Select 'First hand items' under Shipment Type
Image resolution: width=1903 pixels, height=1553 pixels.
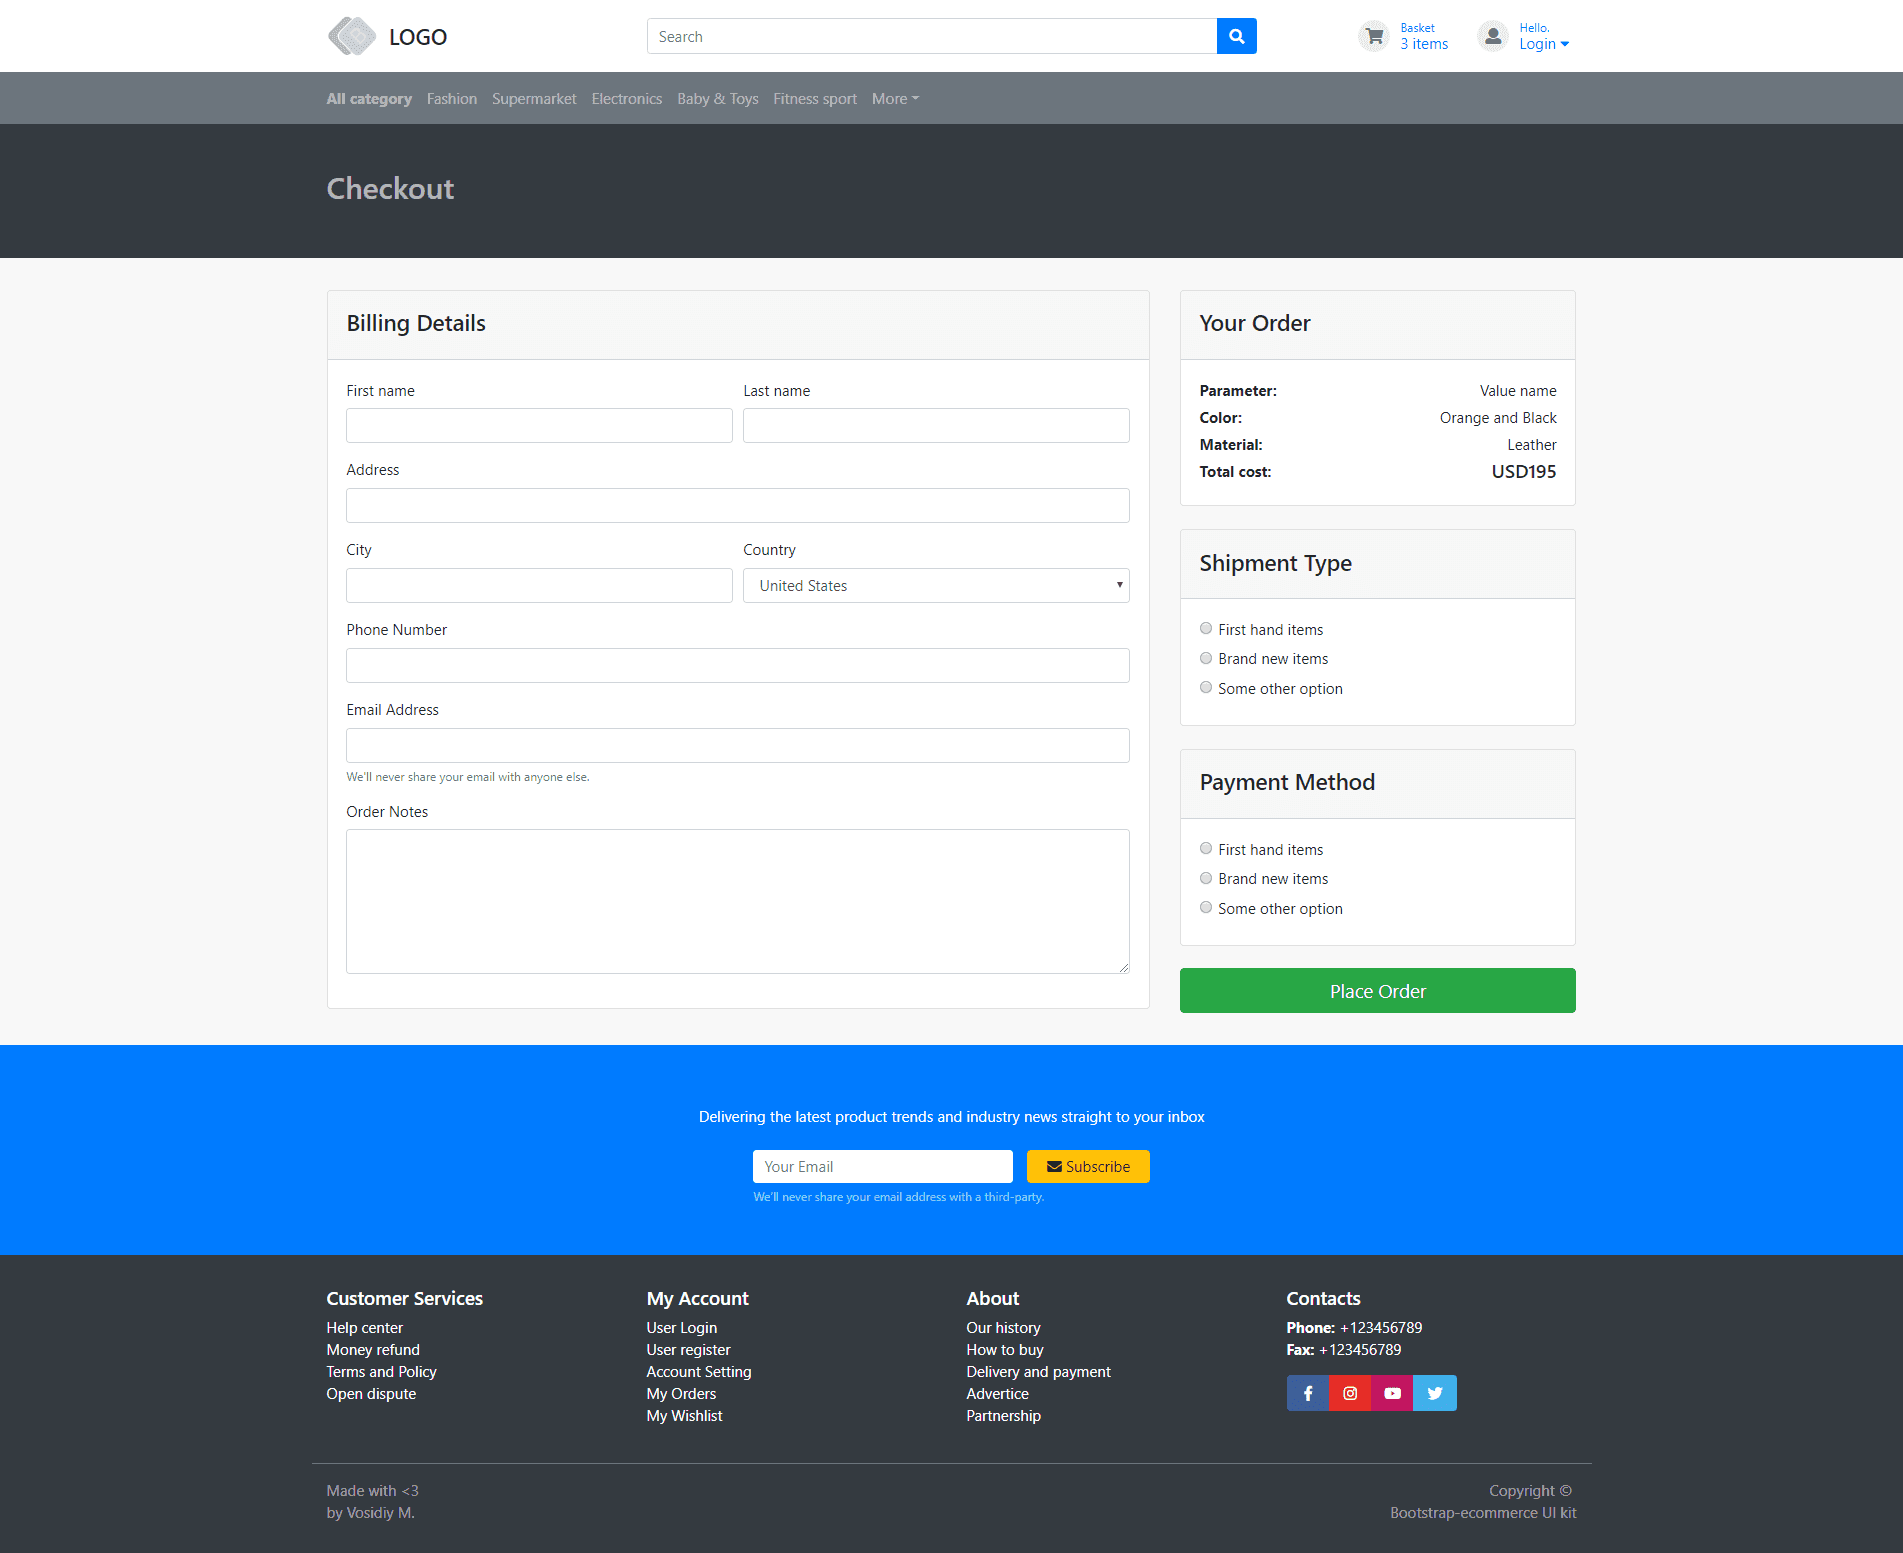(x=1206, y=629)
